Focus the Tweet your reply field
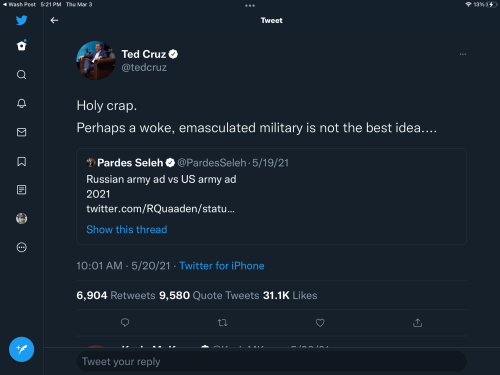 [272, 361]
